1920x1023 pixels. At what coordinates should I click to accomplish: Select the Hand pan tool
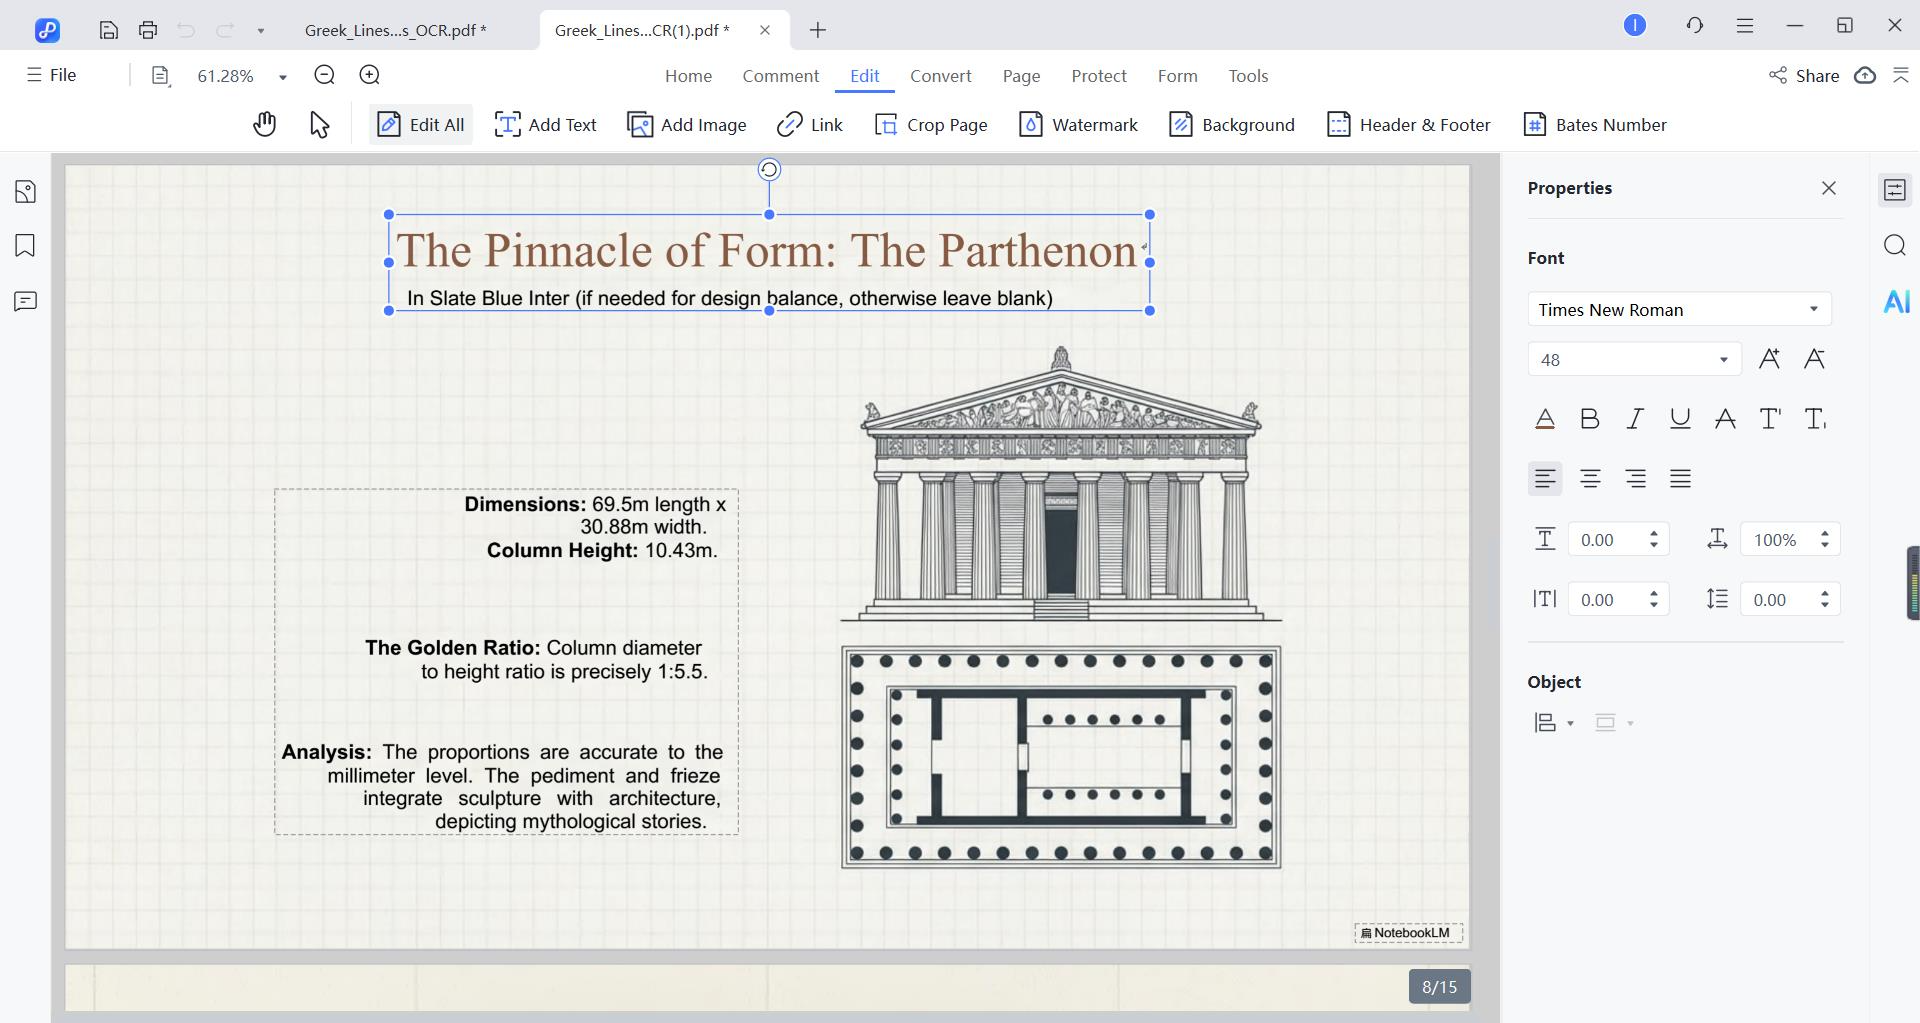coord(264,124)
